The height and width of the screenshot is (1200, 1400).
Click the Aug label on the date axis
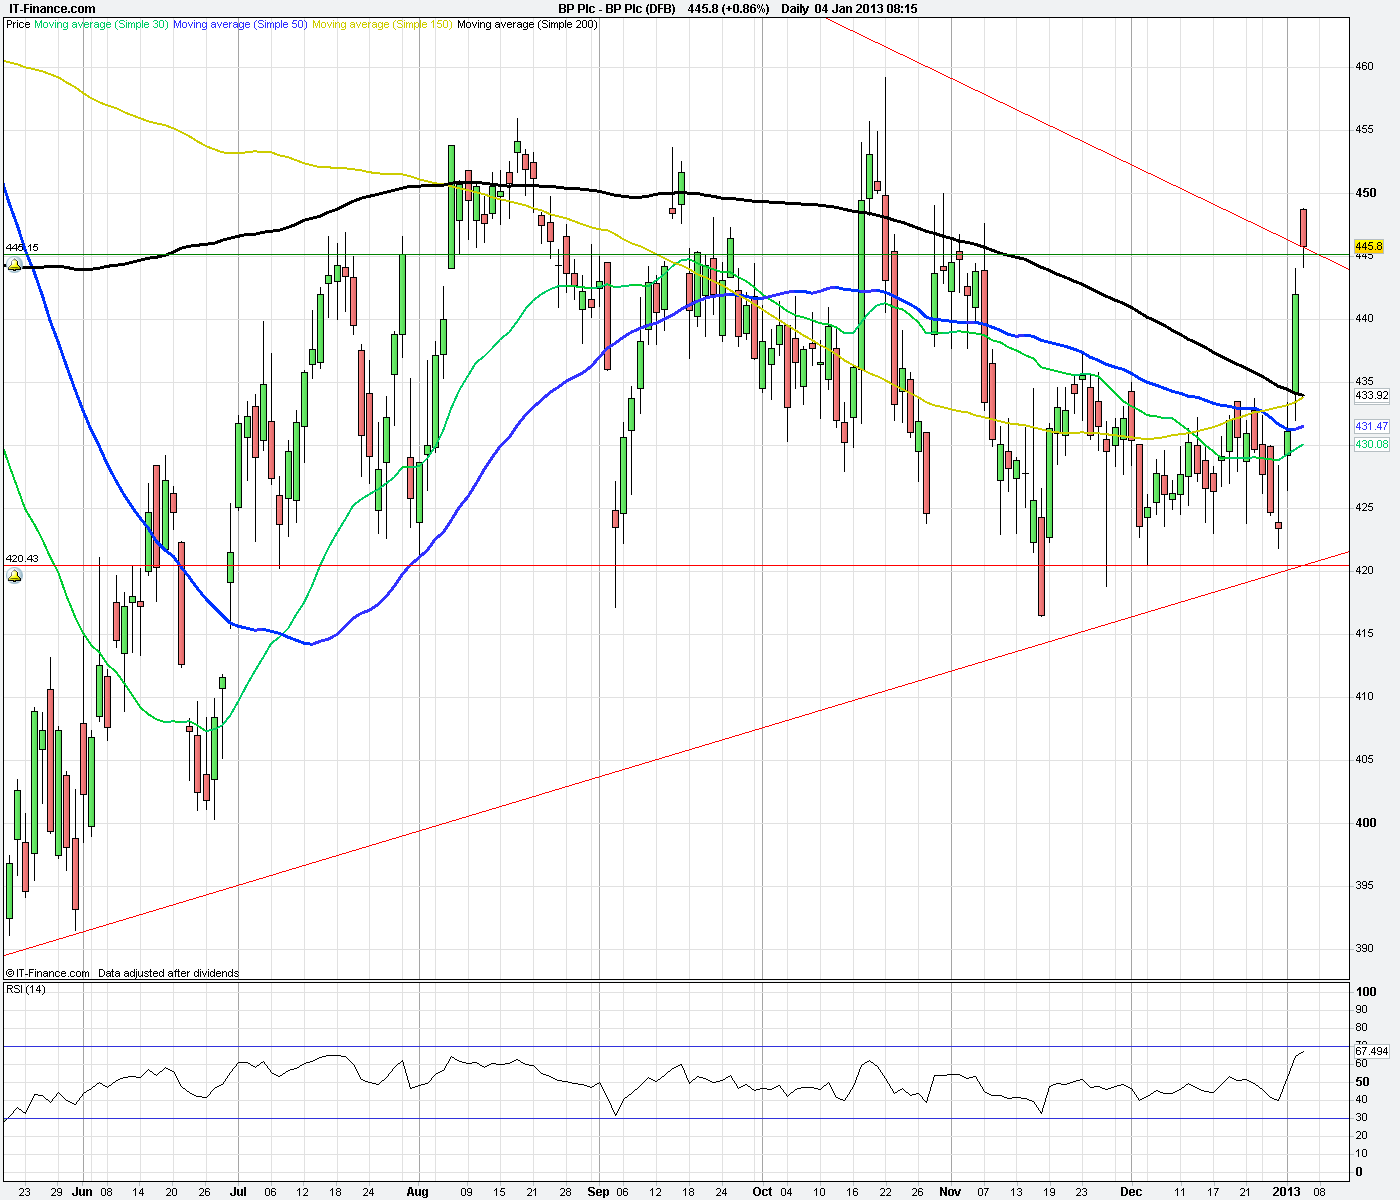tap(417, 1192)
